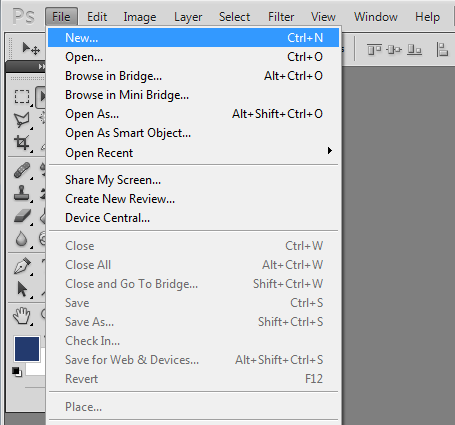Click the Align vertical centers icon
Viewport: 455px width, 425px height.
point(394,50)
